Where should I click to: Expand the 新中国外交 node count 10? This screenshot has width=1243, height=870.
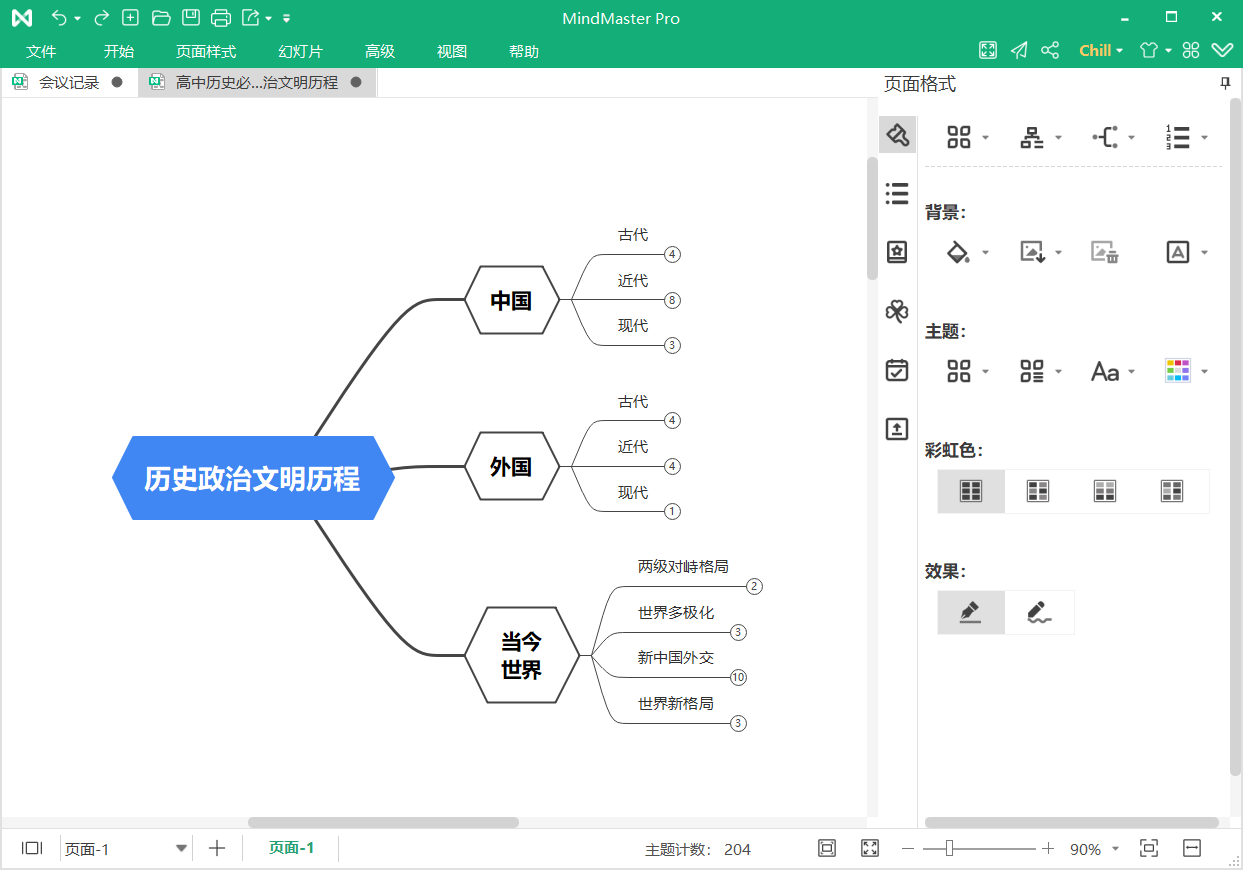tap(738, 678)
